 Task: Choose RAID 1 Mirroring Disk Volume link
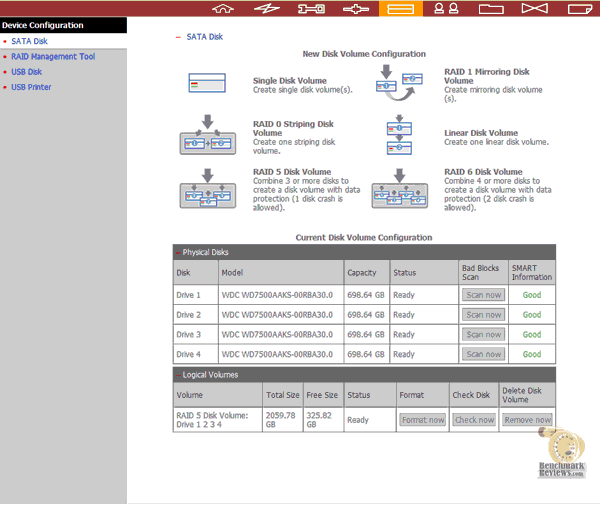click(x=487, y=76)
